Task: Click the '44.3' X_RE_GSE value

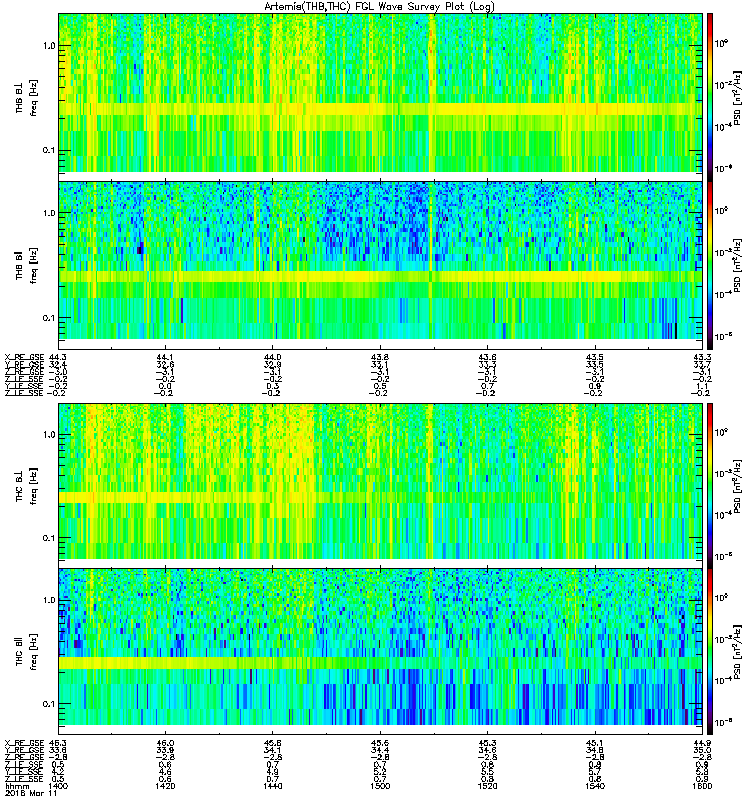Action: [58, 357]
